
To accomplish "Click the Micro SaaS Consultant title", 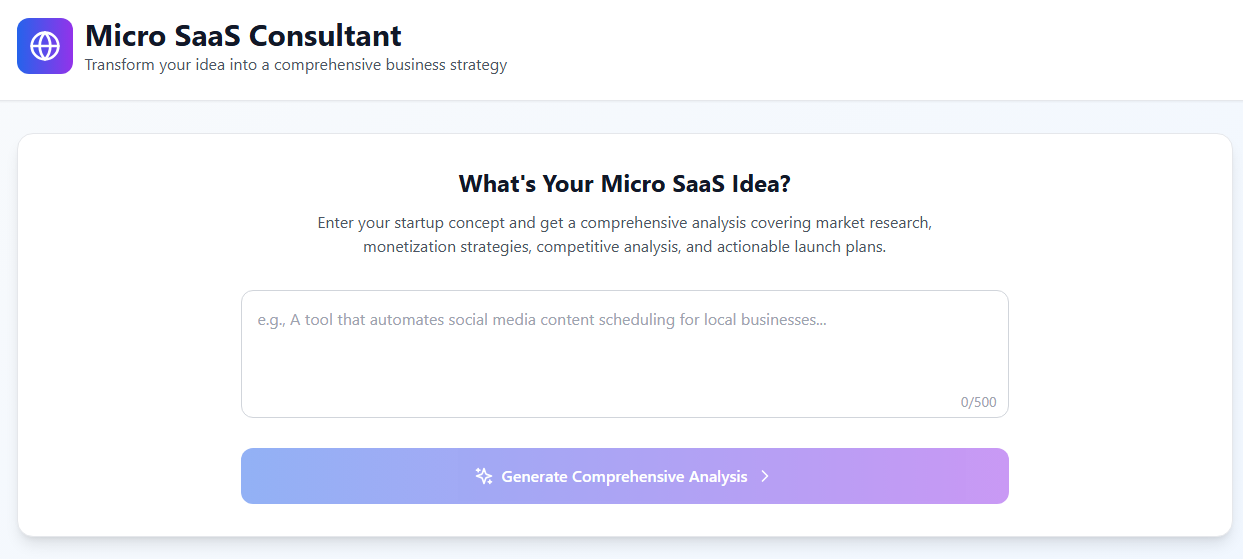I will 243,36.
